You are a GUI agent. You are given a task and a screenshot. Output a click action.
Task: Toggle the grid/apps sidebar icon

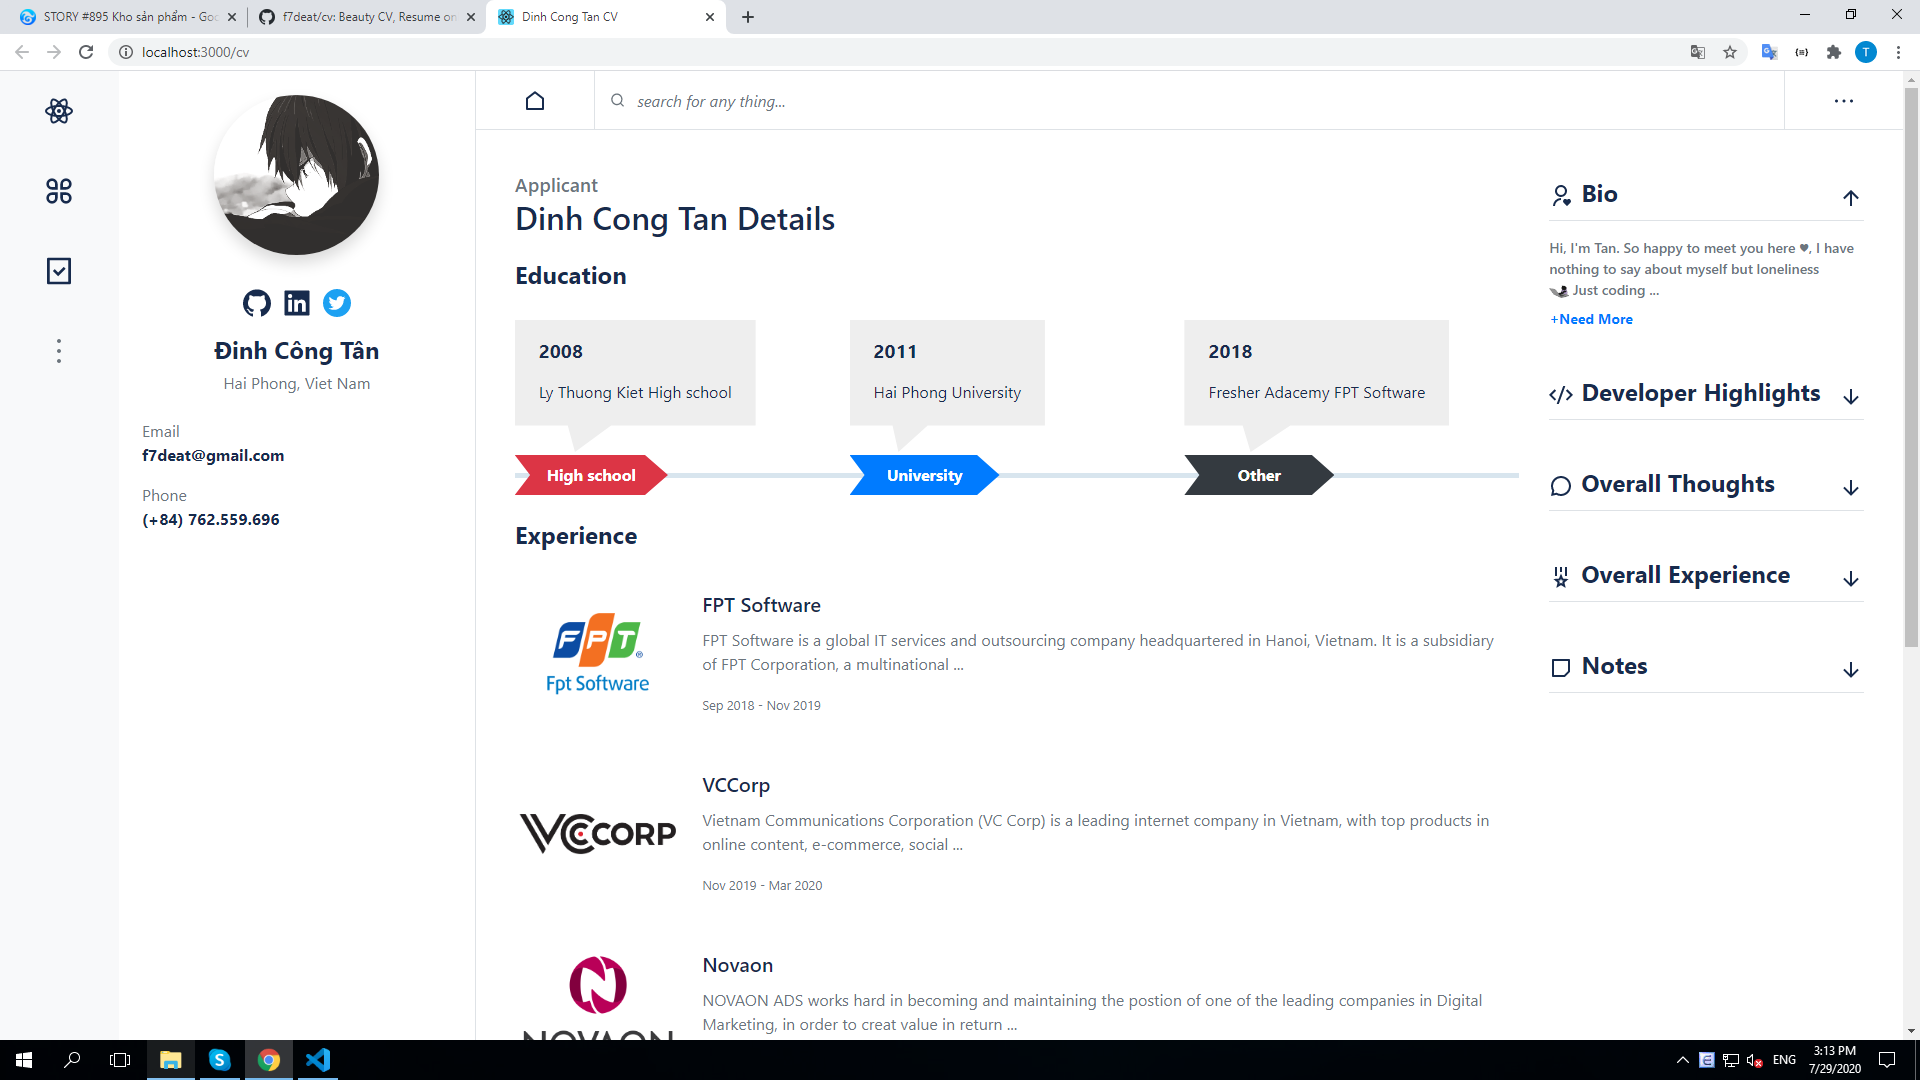(x=58, y=190)
